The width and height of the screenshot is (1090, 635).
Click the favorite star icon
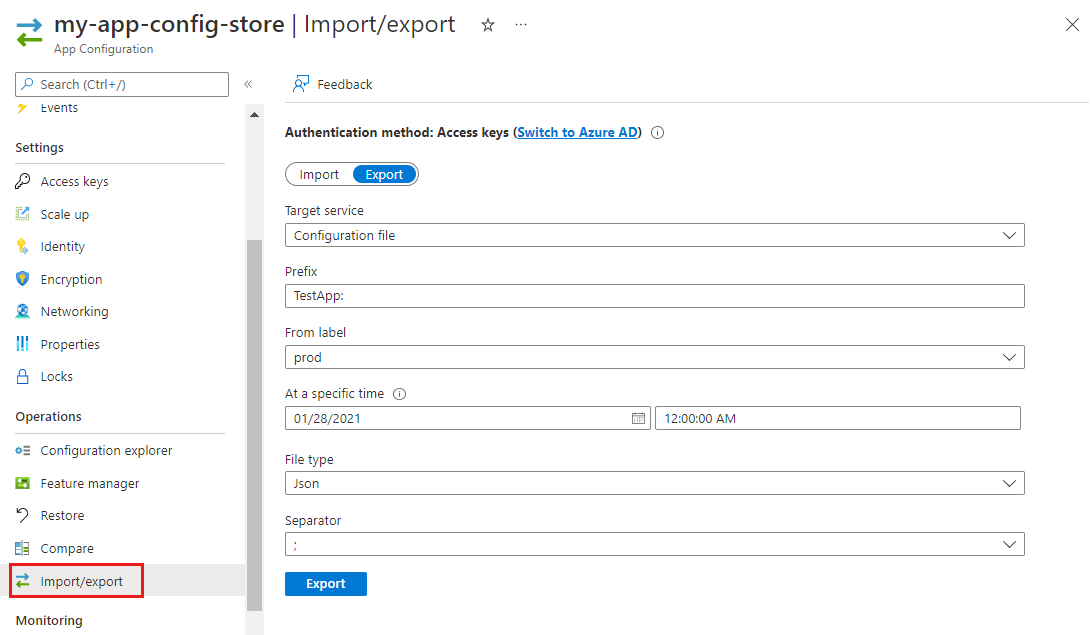(x=488, y=25)
